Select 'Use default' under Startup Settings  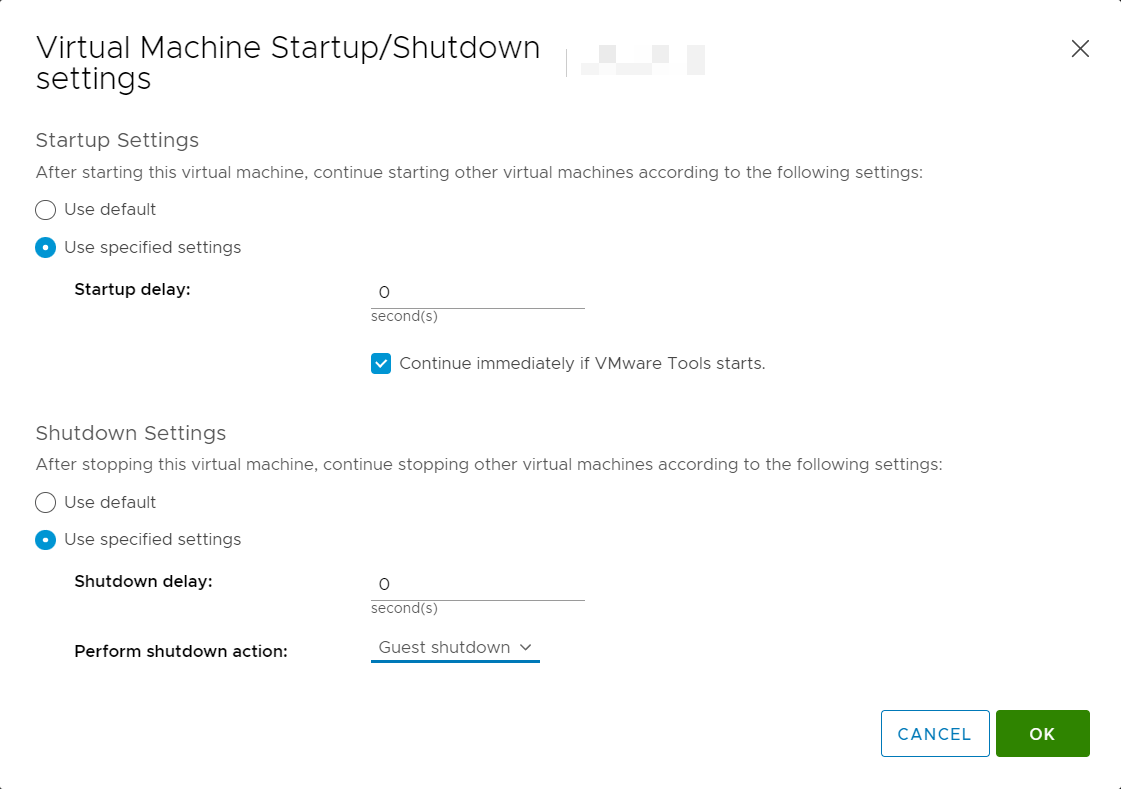pyautogui.click(x=46, y=210)
